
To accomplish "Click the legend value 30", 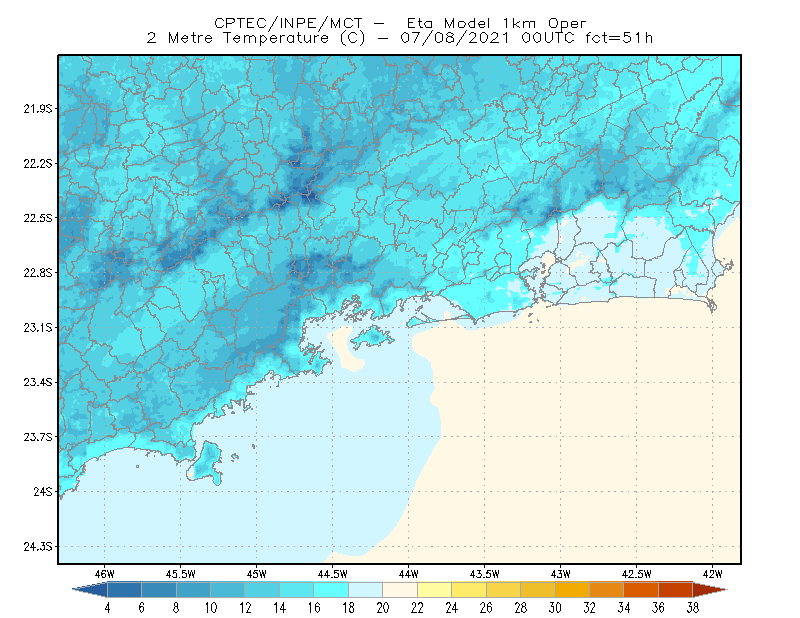I will 555,608.
